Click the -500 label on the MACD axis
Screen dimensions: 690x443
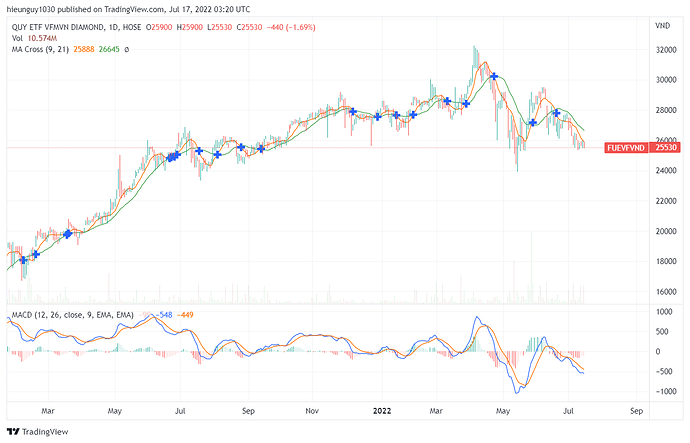[x=664, y=372]
